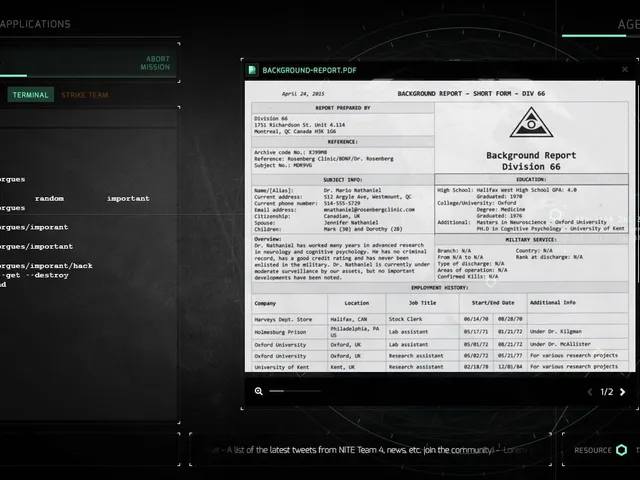Image resolution: width=640 pixels, height=480 pixels.
Task: Click 'Under Dr. Kilgman' additional info
Action: (x=556, y=331)
